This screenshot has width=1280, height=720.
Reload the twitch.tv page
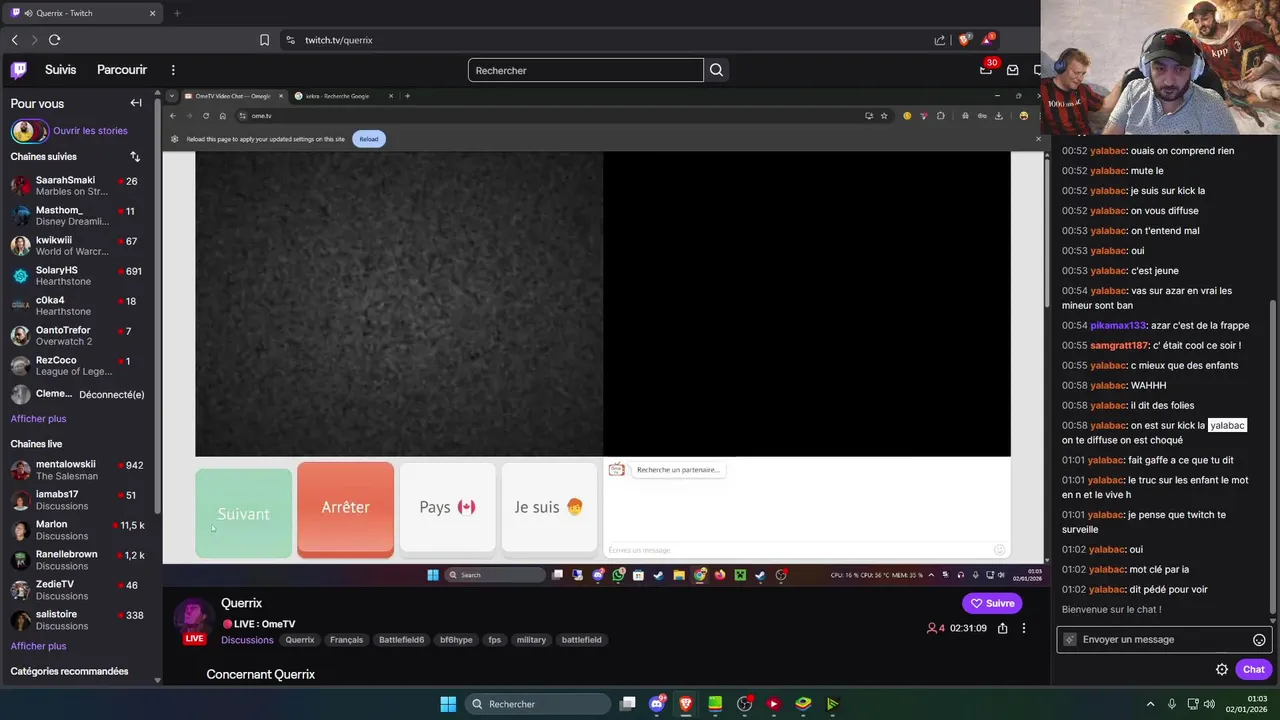coord(54,40)
